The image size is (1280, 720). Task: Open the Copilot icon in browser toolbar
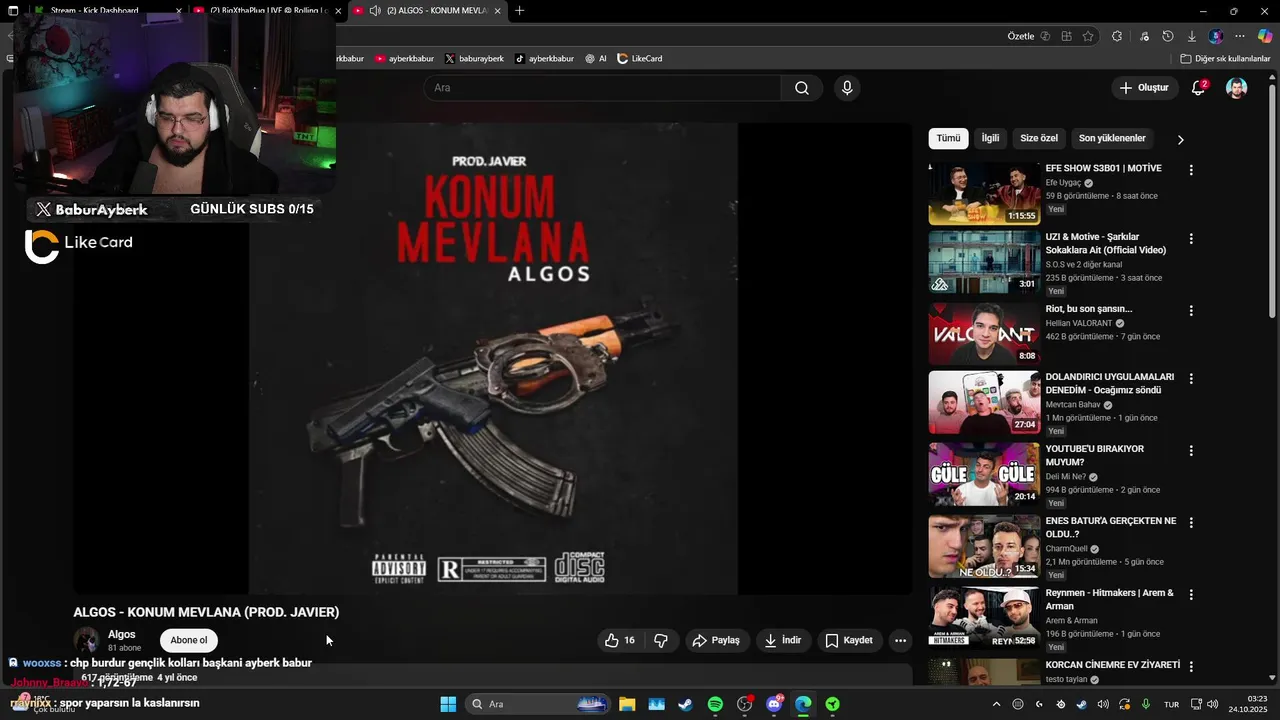(x=1265, y=36)
